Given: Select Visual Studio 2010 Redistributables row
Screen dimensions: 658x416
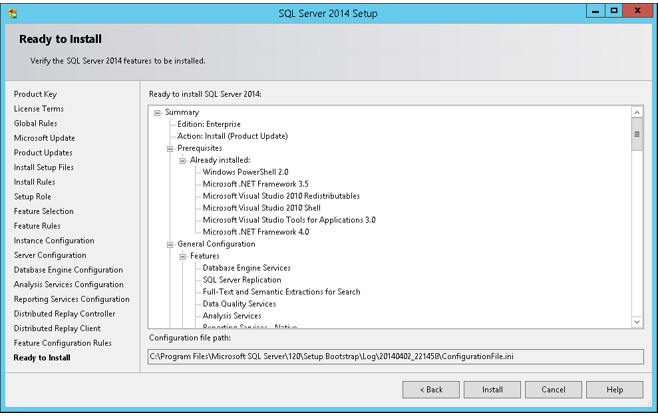Looking at the screenshot, I should point(281,196).
